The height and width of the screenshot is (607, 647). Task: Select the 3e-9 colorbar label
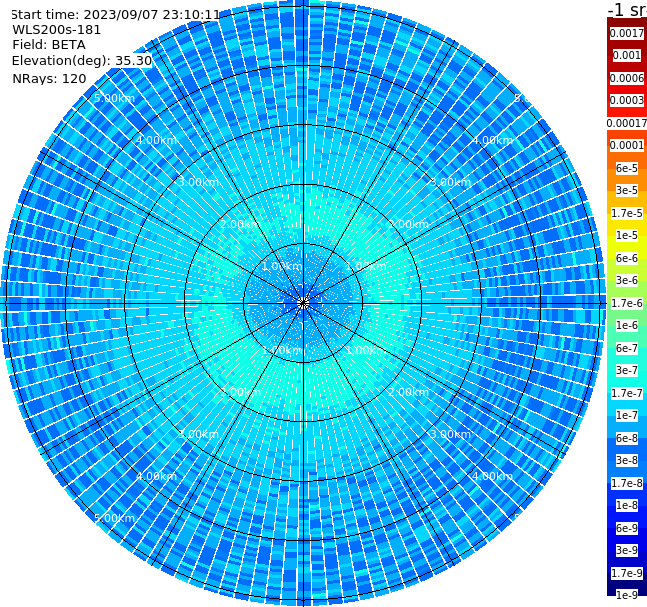point(626,550)
